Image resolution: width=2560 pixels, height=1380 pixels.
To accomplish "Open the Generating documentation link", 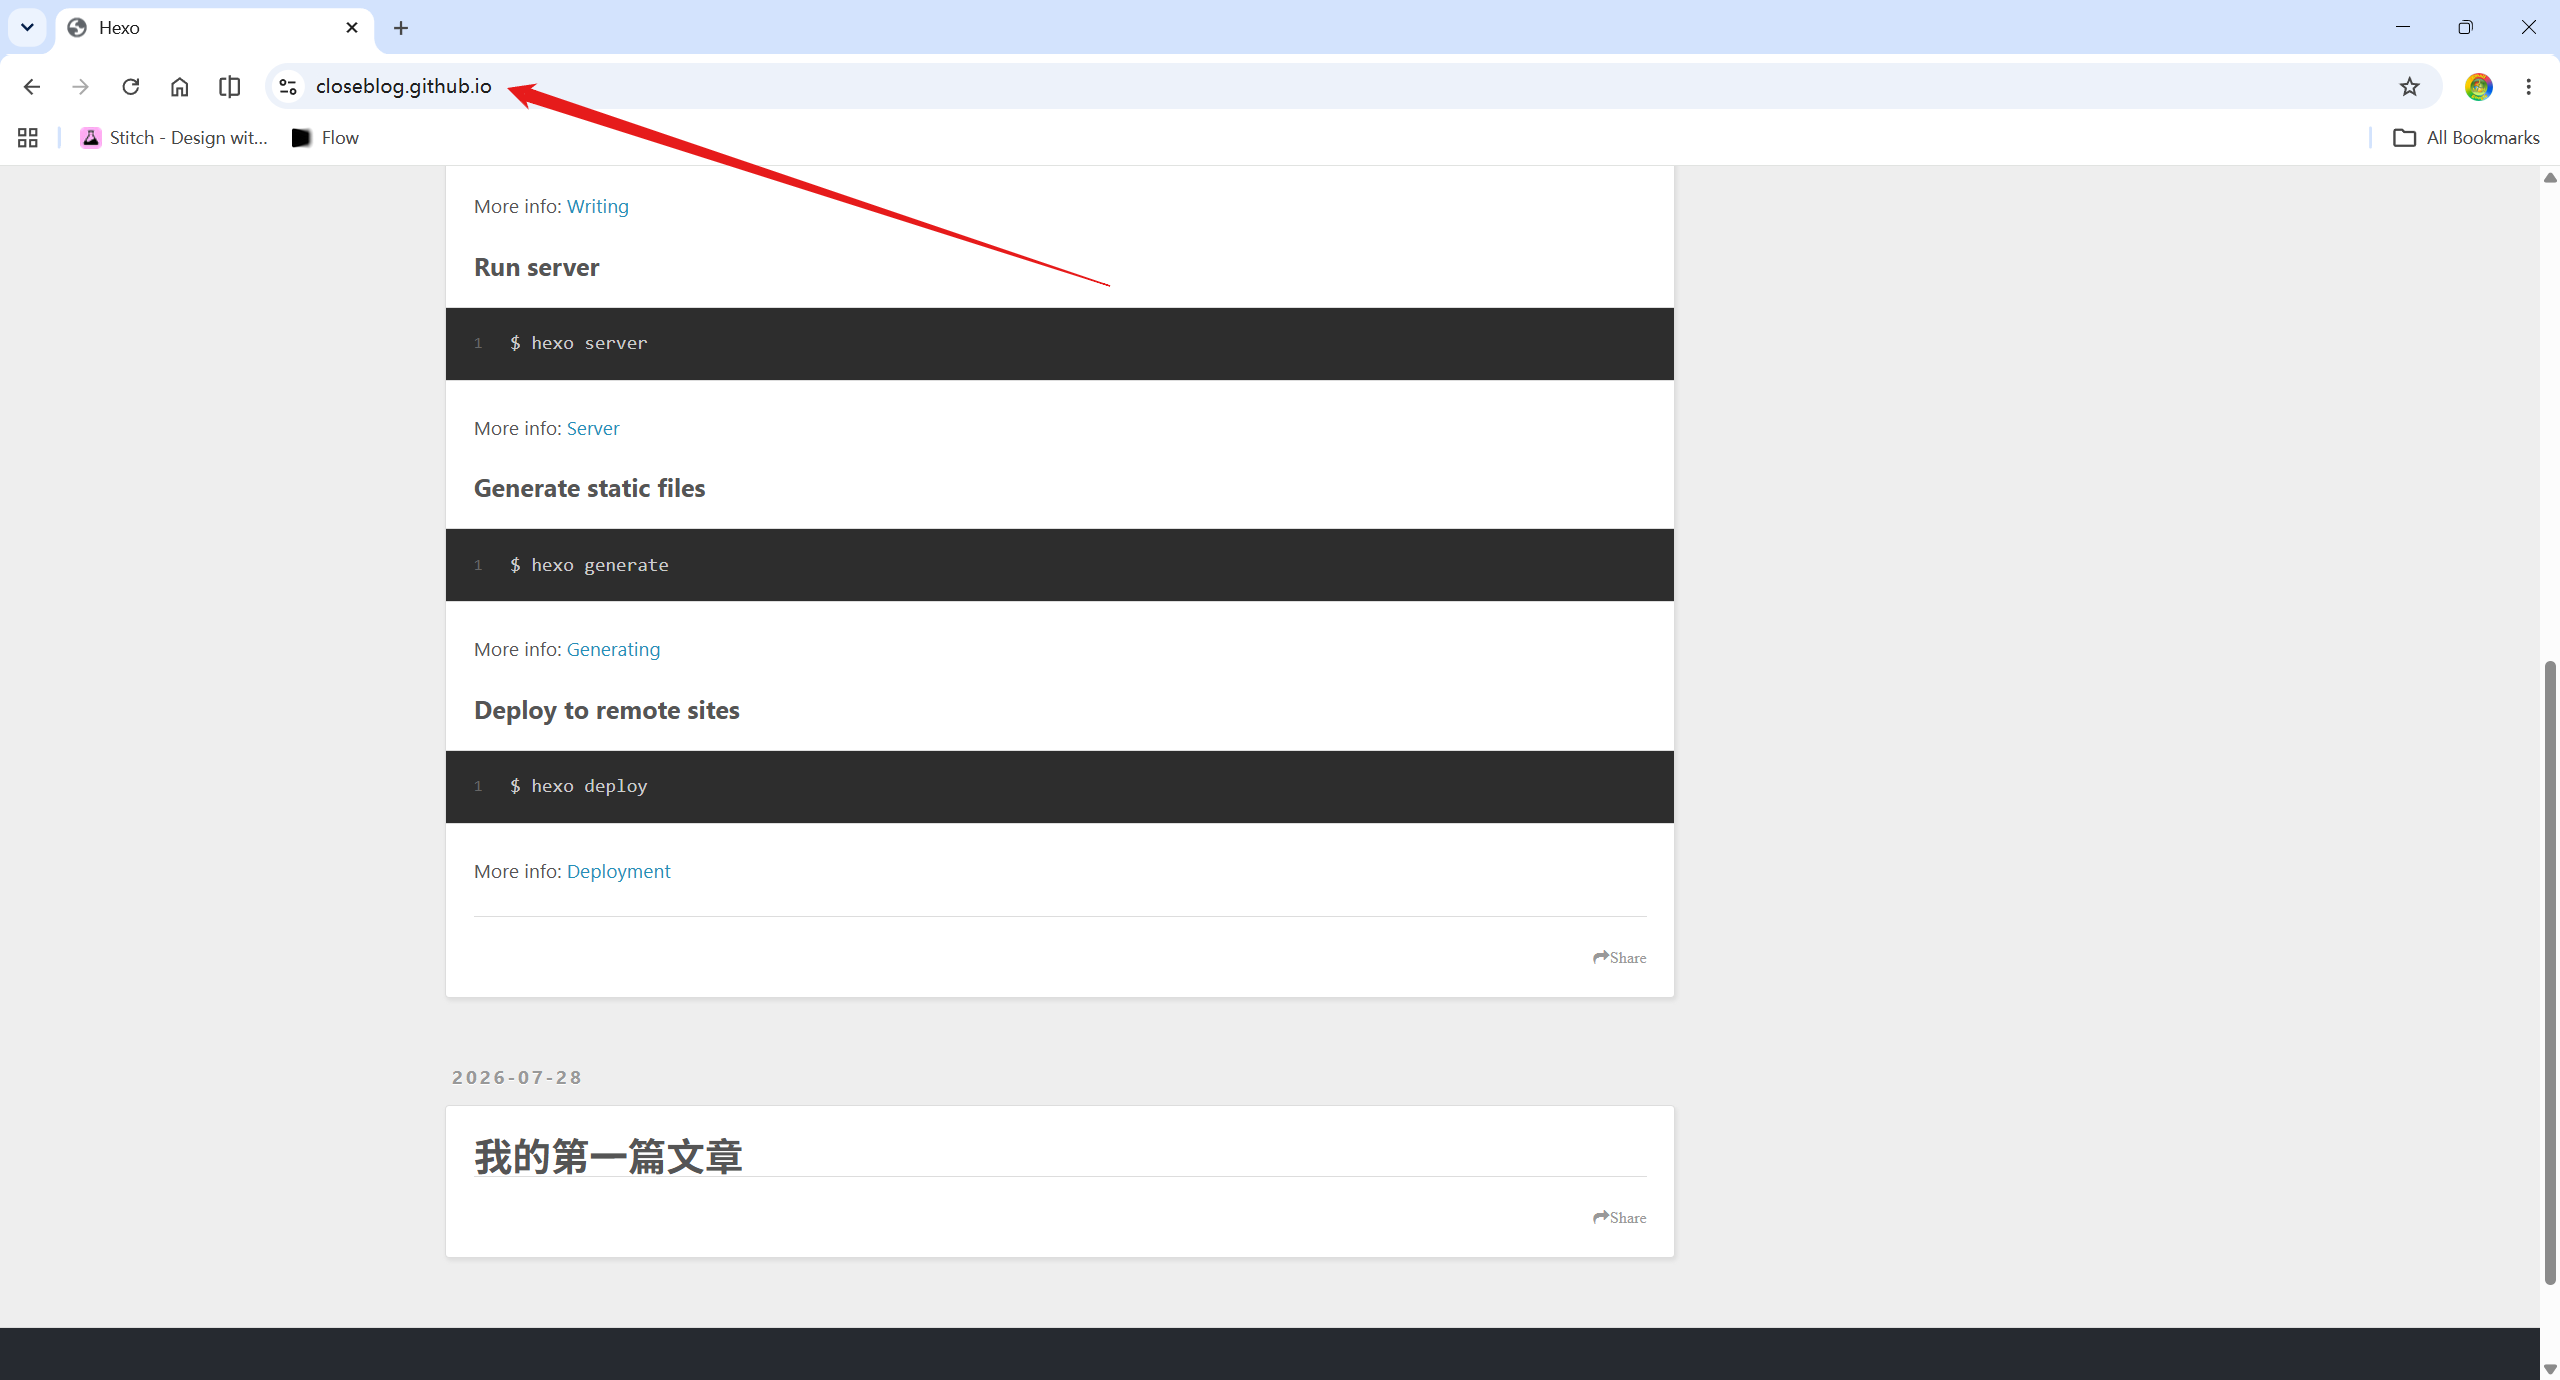I will coord(613,649).
